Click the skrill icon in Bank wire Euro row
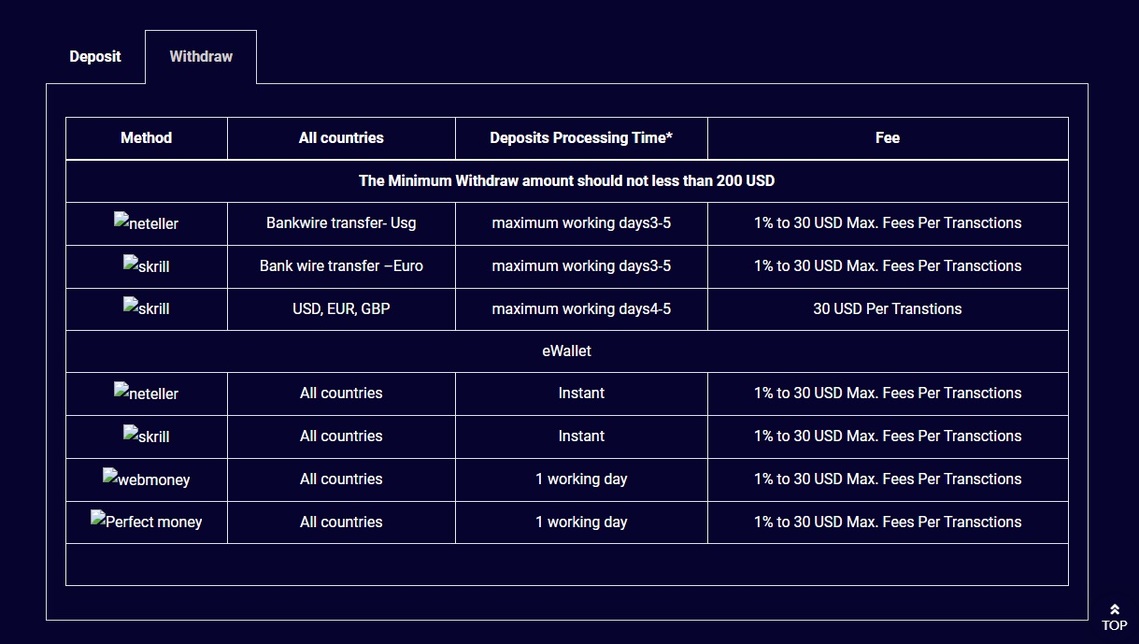 [x=146, y=265]
